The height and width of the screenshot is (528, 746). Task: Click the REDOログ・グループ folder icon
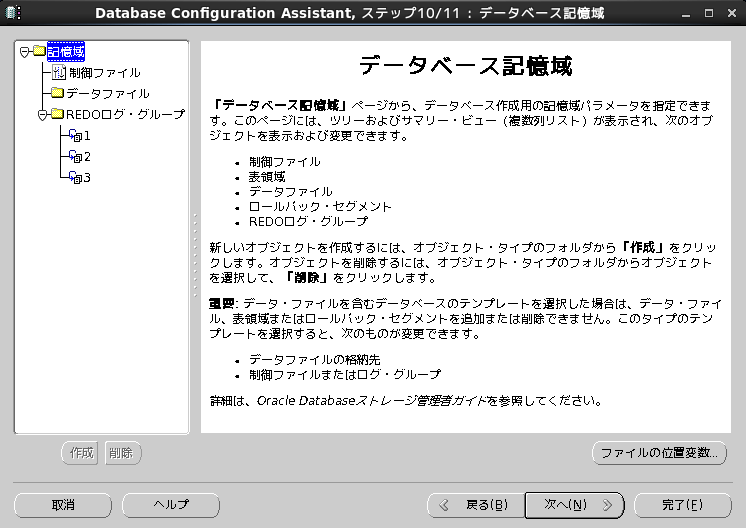point(57,115)
